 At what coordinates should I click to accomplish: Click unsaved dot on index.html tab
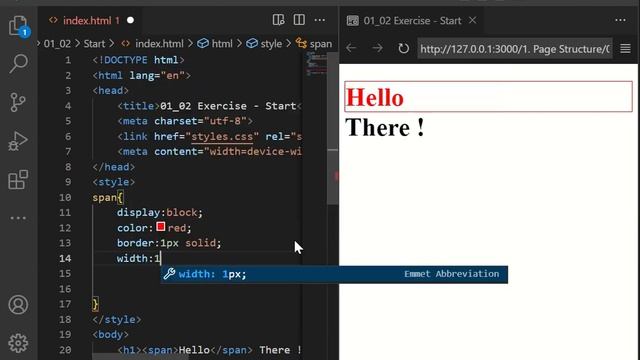(130, 20)
